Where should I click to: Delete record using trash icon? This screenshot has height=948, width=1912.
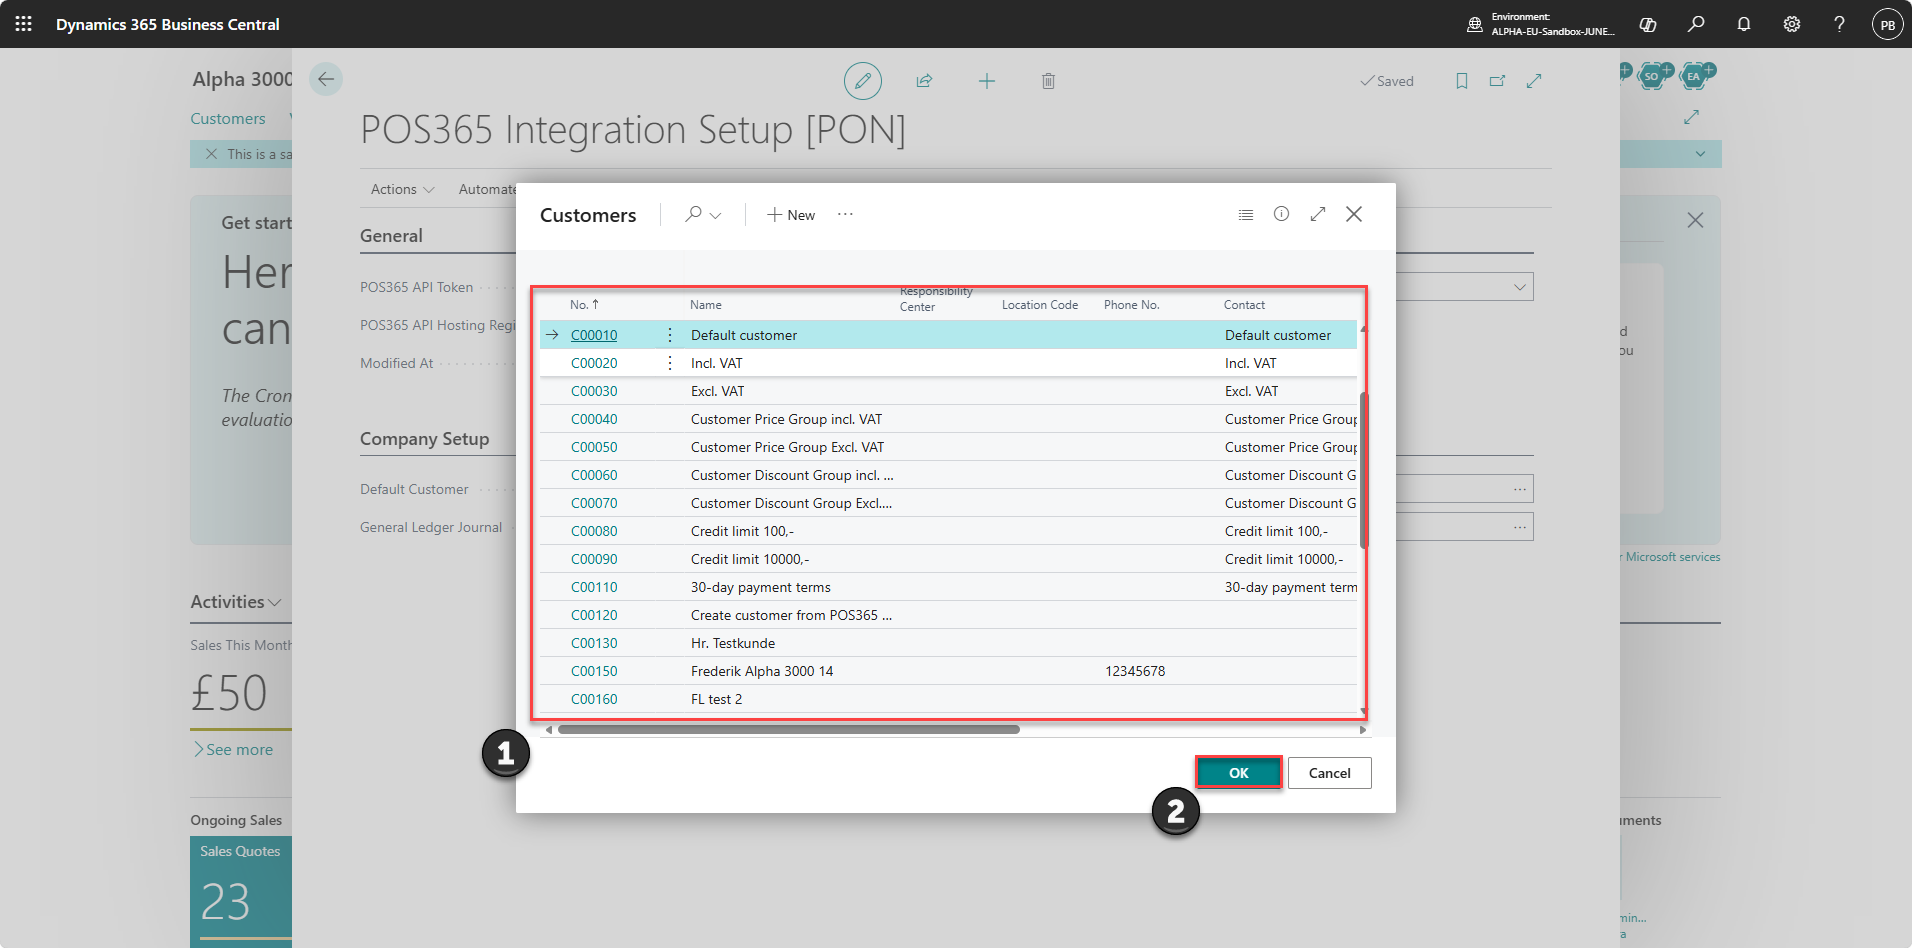click(1048, 81)
